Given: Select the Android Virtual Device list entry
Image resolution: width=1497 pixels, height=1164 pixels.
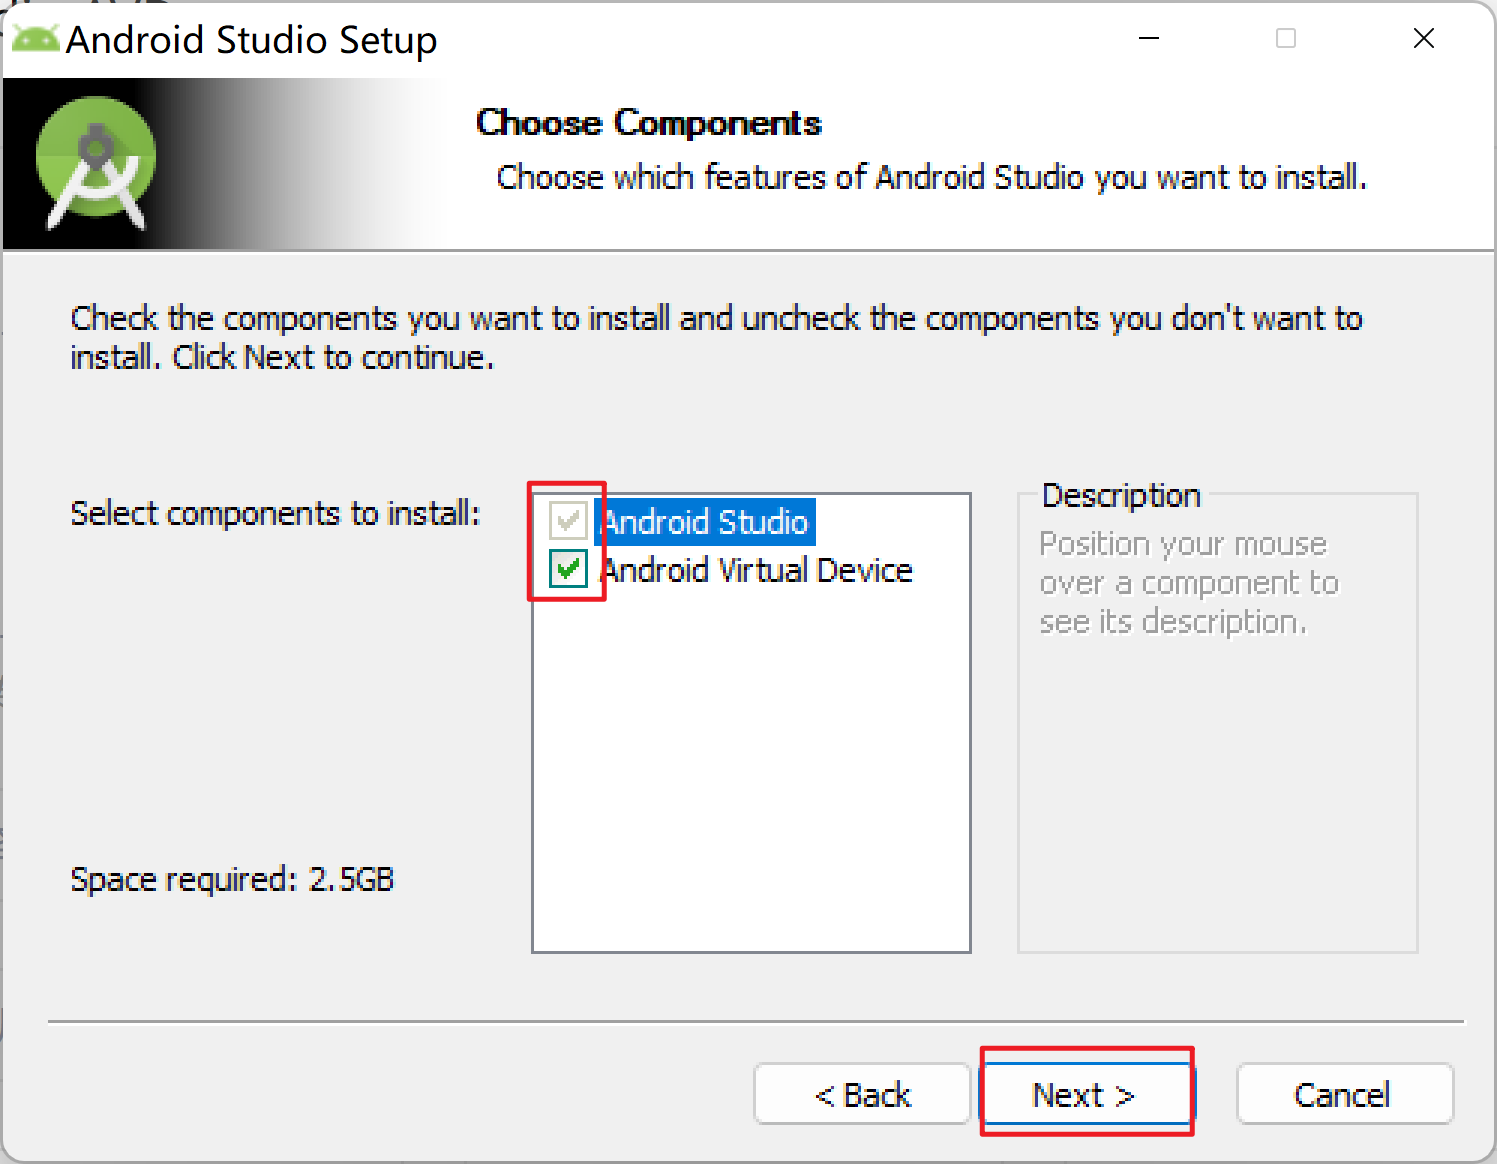Looking at the screenshot, I should click(x=756, y=569).
